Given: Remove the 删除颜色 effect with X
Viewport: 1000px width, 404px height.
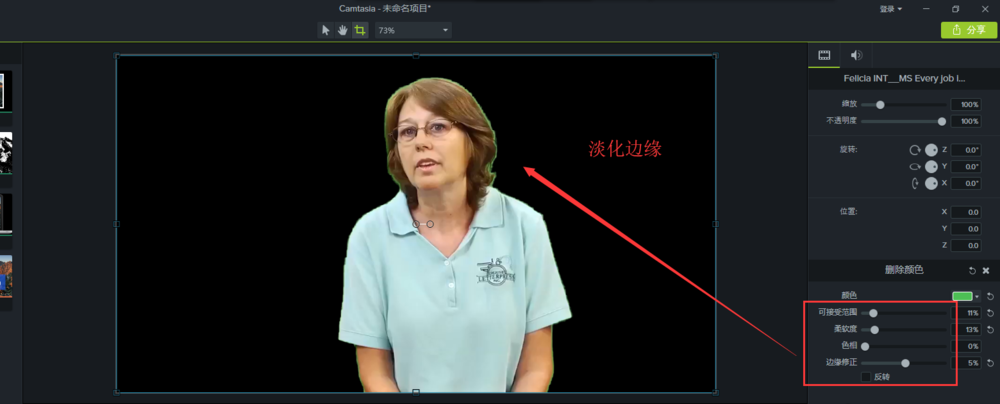Looking at the screenshot, I should (986, 271).
